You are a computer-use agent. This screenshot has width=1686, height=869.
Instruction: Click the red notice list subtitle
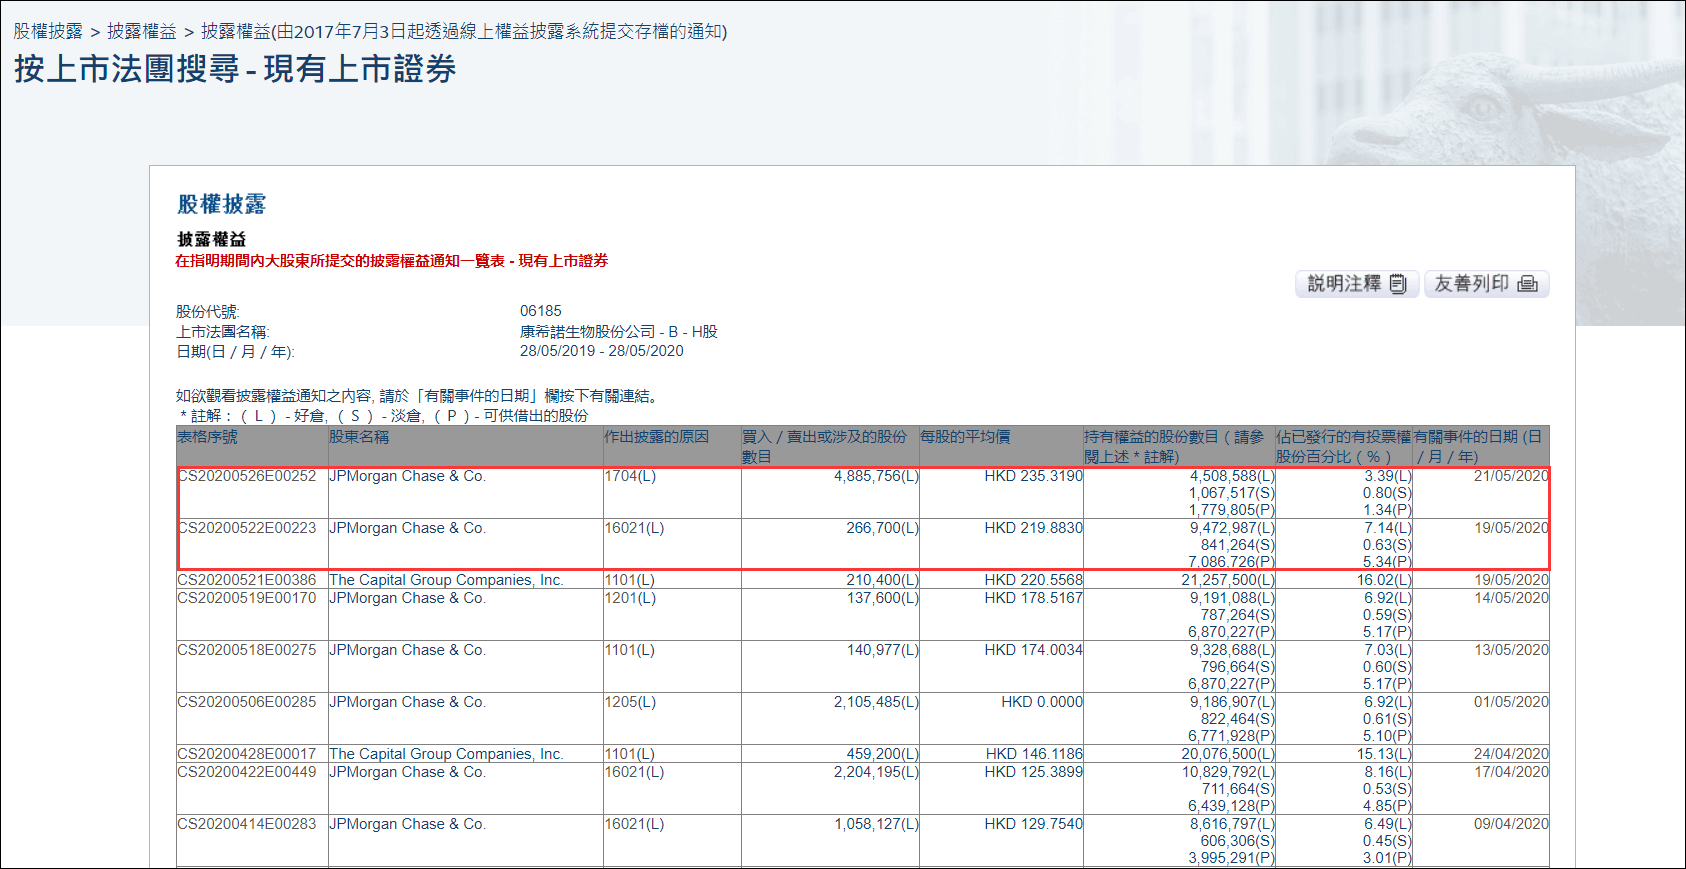(392, 261)
